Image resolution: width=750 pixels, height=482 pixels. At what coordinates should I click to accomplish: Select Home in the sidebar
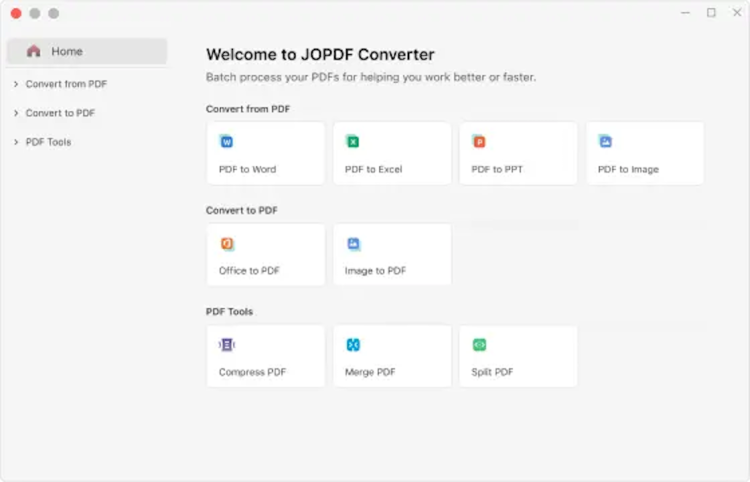(x=67, y=51)
